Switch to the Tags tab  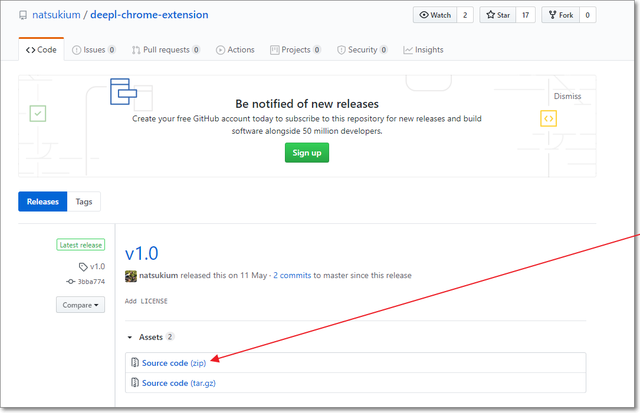pos(84,201)
